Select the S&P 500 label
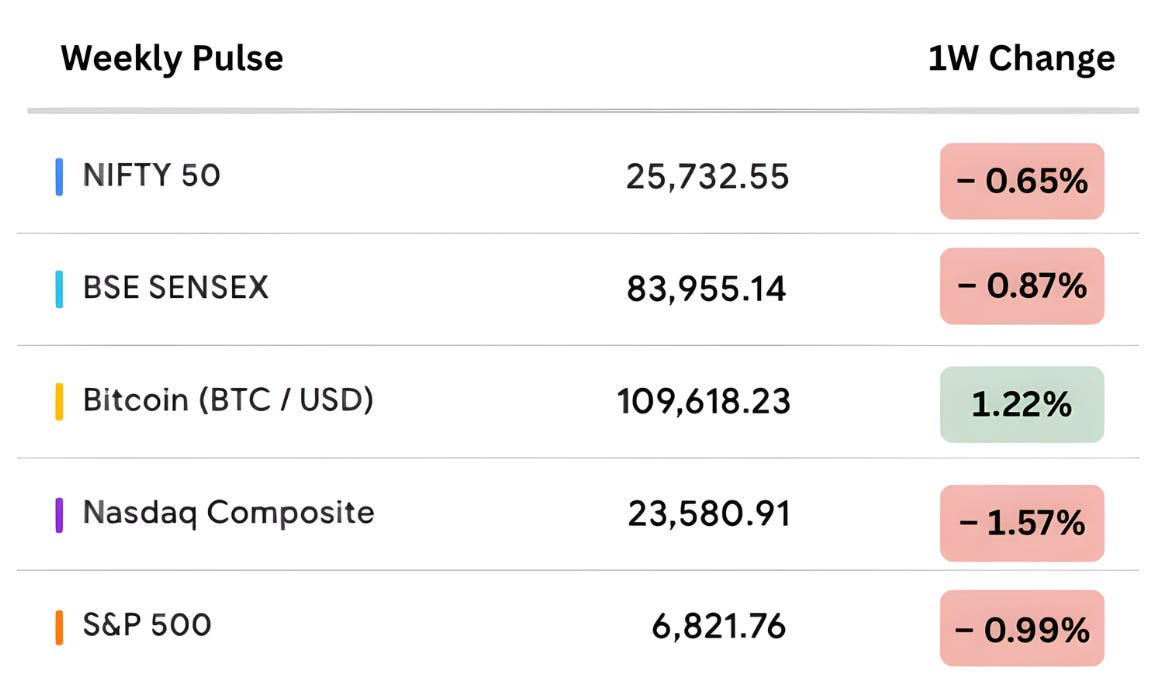The height and width of the screenshot is (678, 1159). [147, 625]
